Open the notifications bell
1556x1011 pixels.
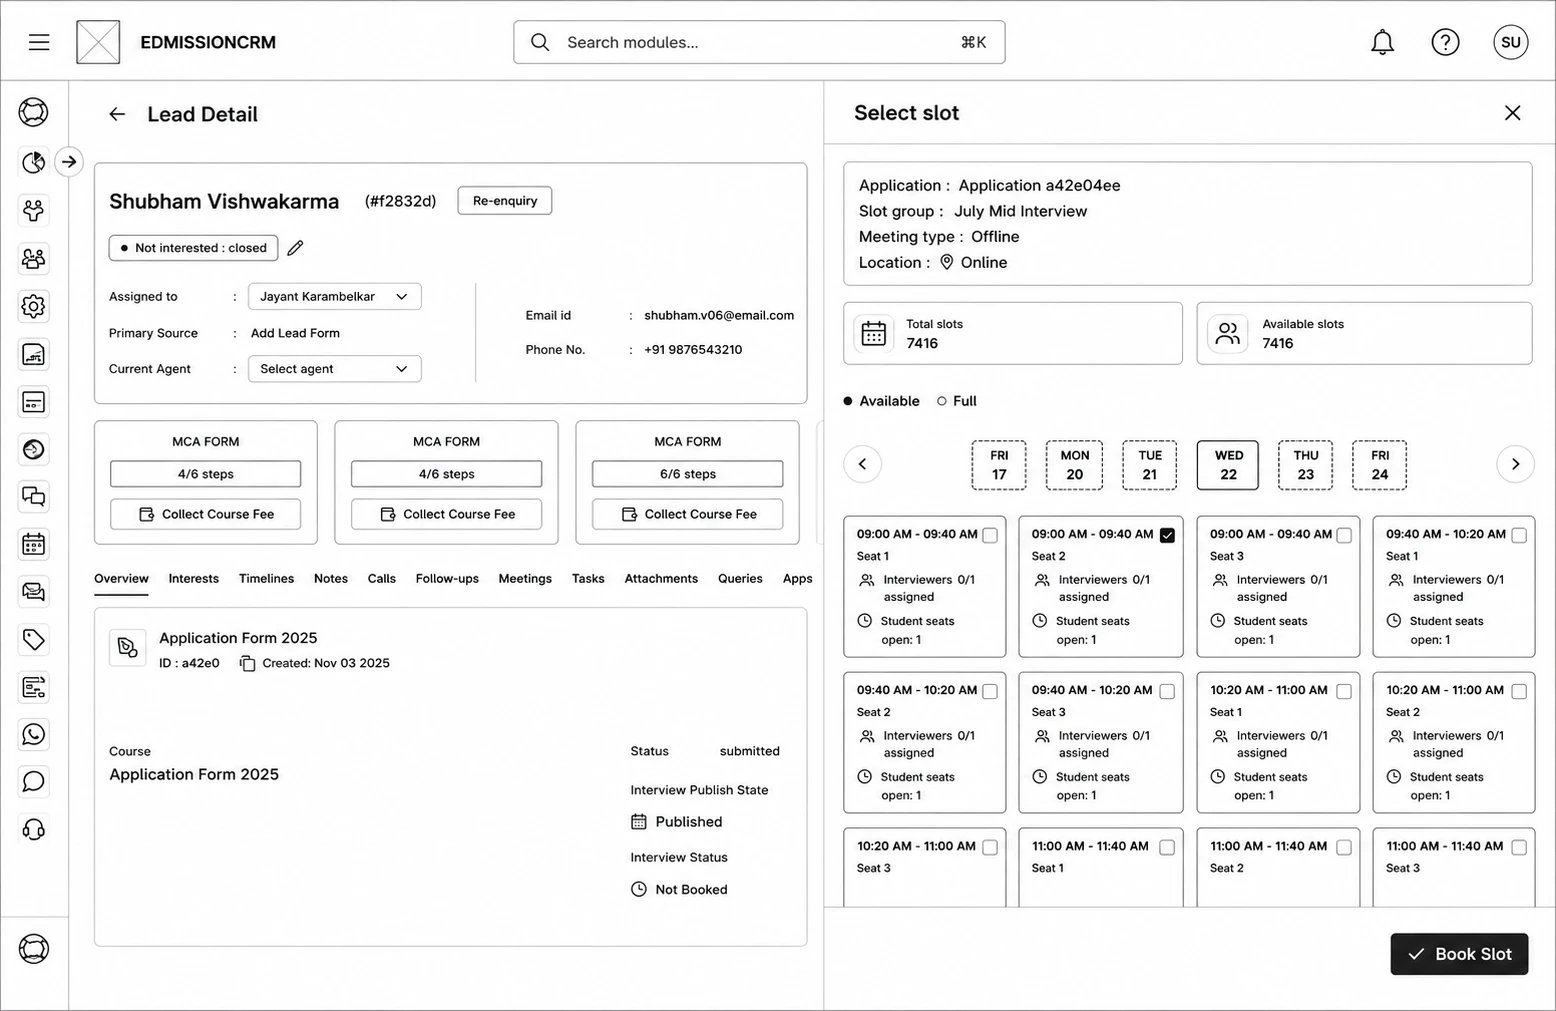1382,42
